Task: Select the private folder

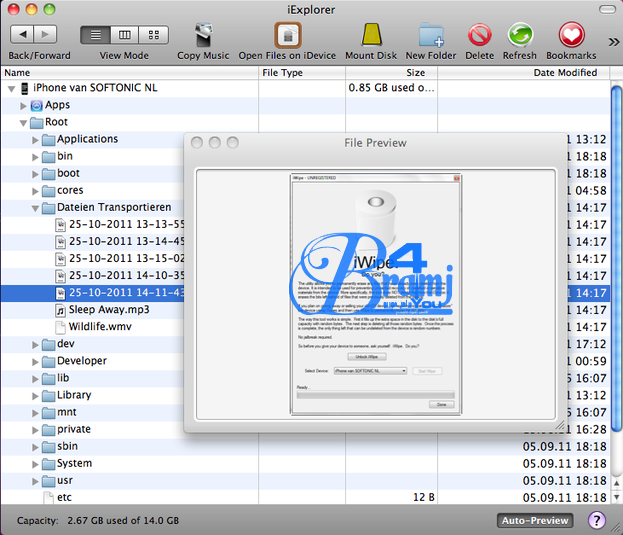Action: click(x=74, y=429)
